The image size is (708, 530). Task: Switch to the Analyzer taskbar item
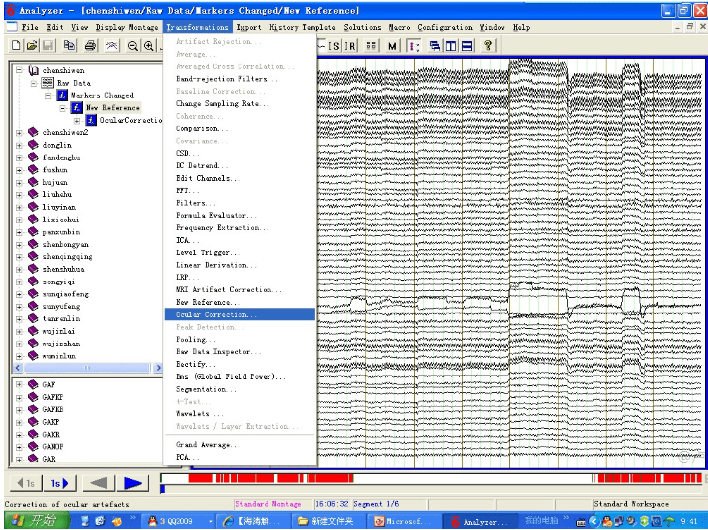pyautogui.click(x=480, y=521)
